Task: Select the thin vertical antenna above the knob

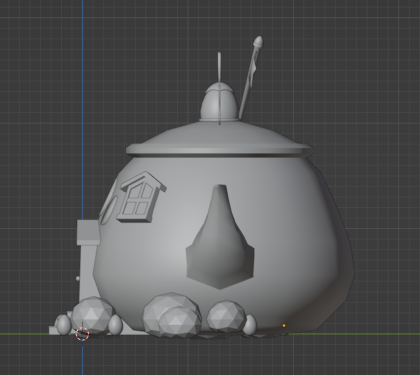Action: pyautogui.click(x=219, y=68)
